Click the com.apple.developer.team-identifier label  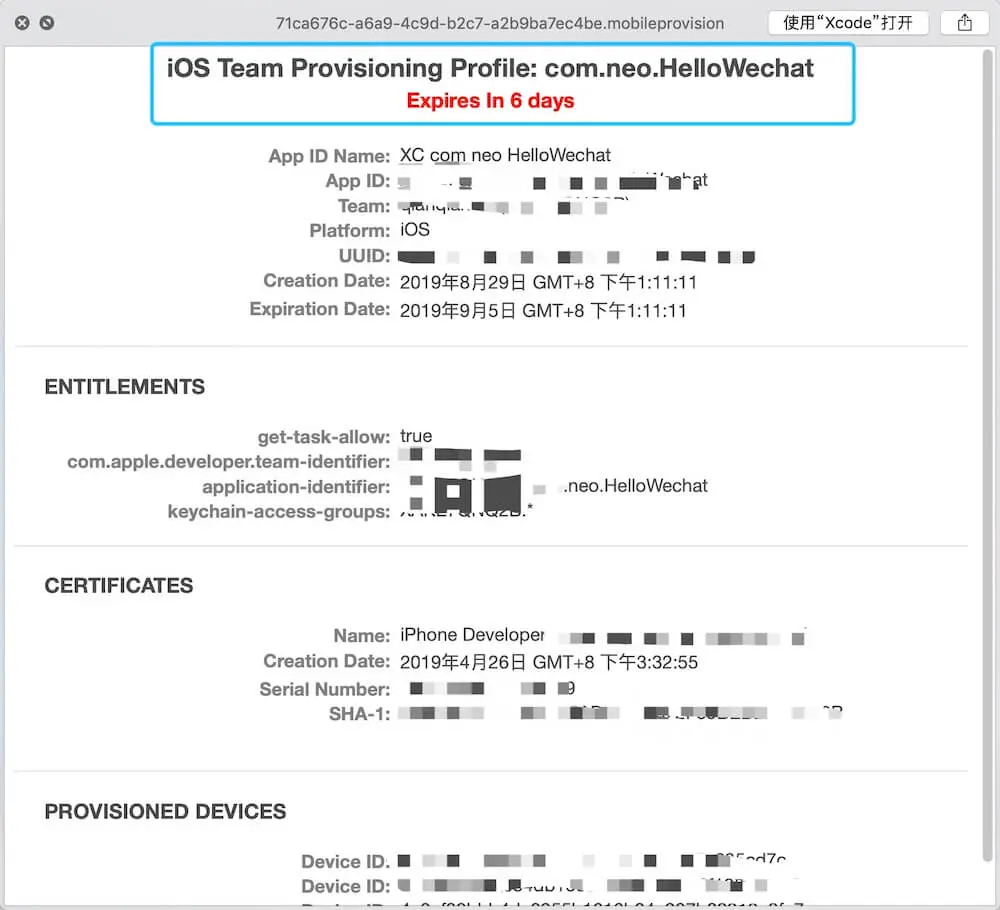tap(229, 462)
